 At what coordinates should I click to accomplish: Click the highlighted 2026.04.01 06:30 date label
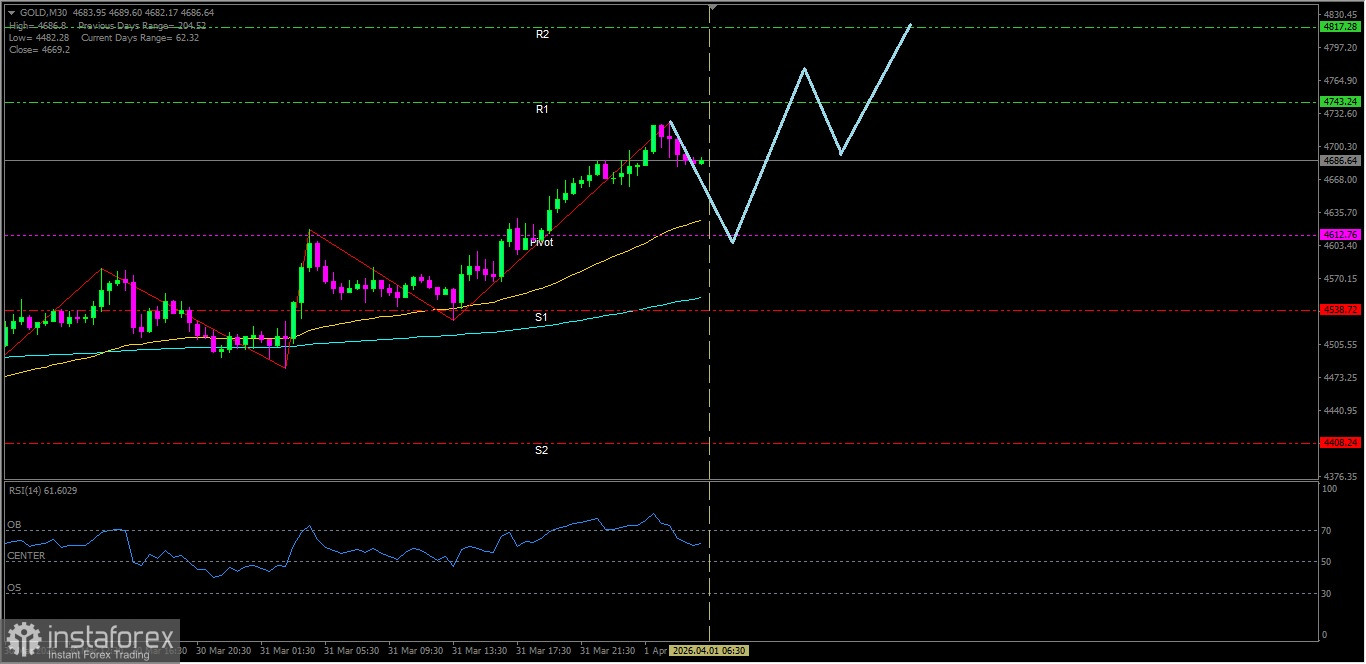pos(708,650)
